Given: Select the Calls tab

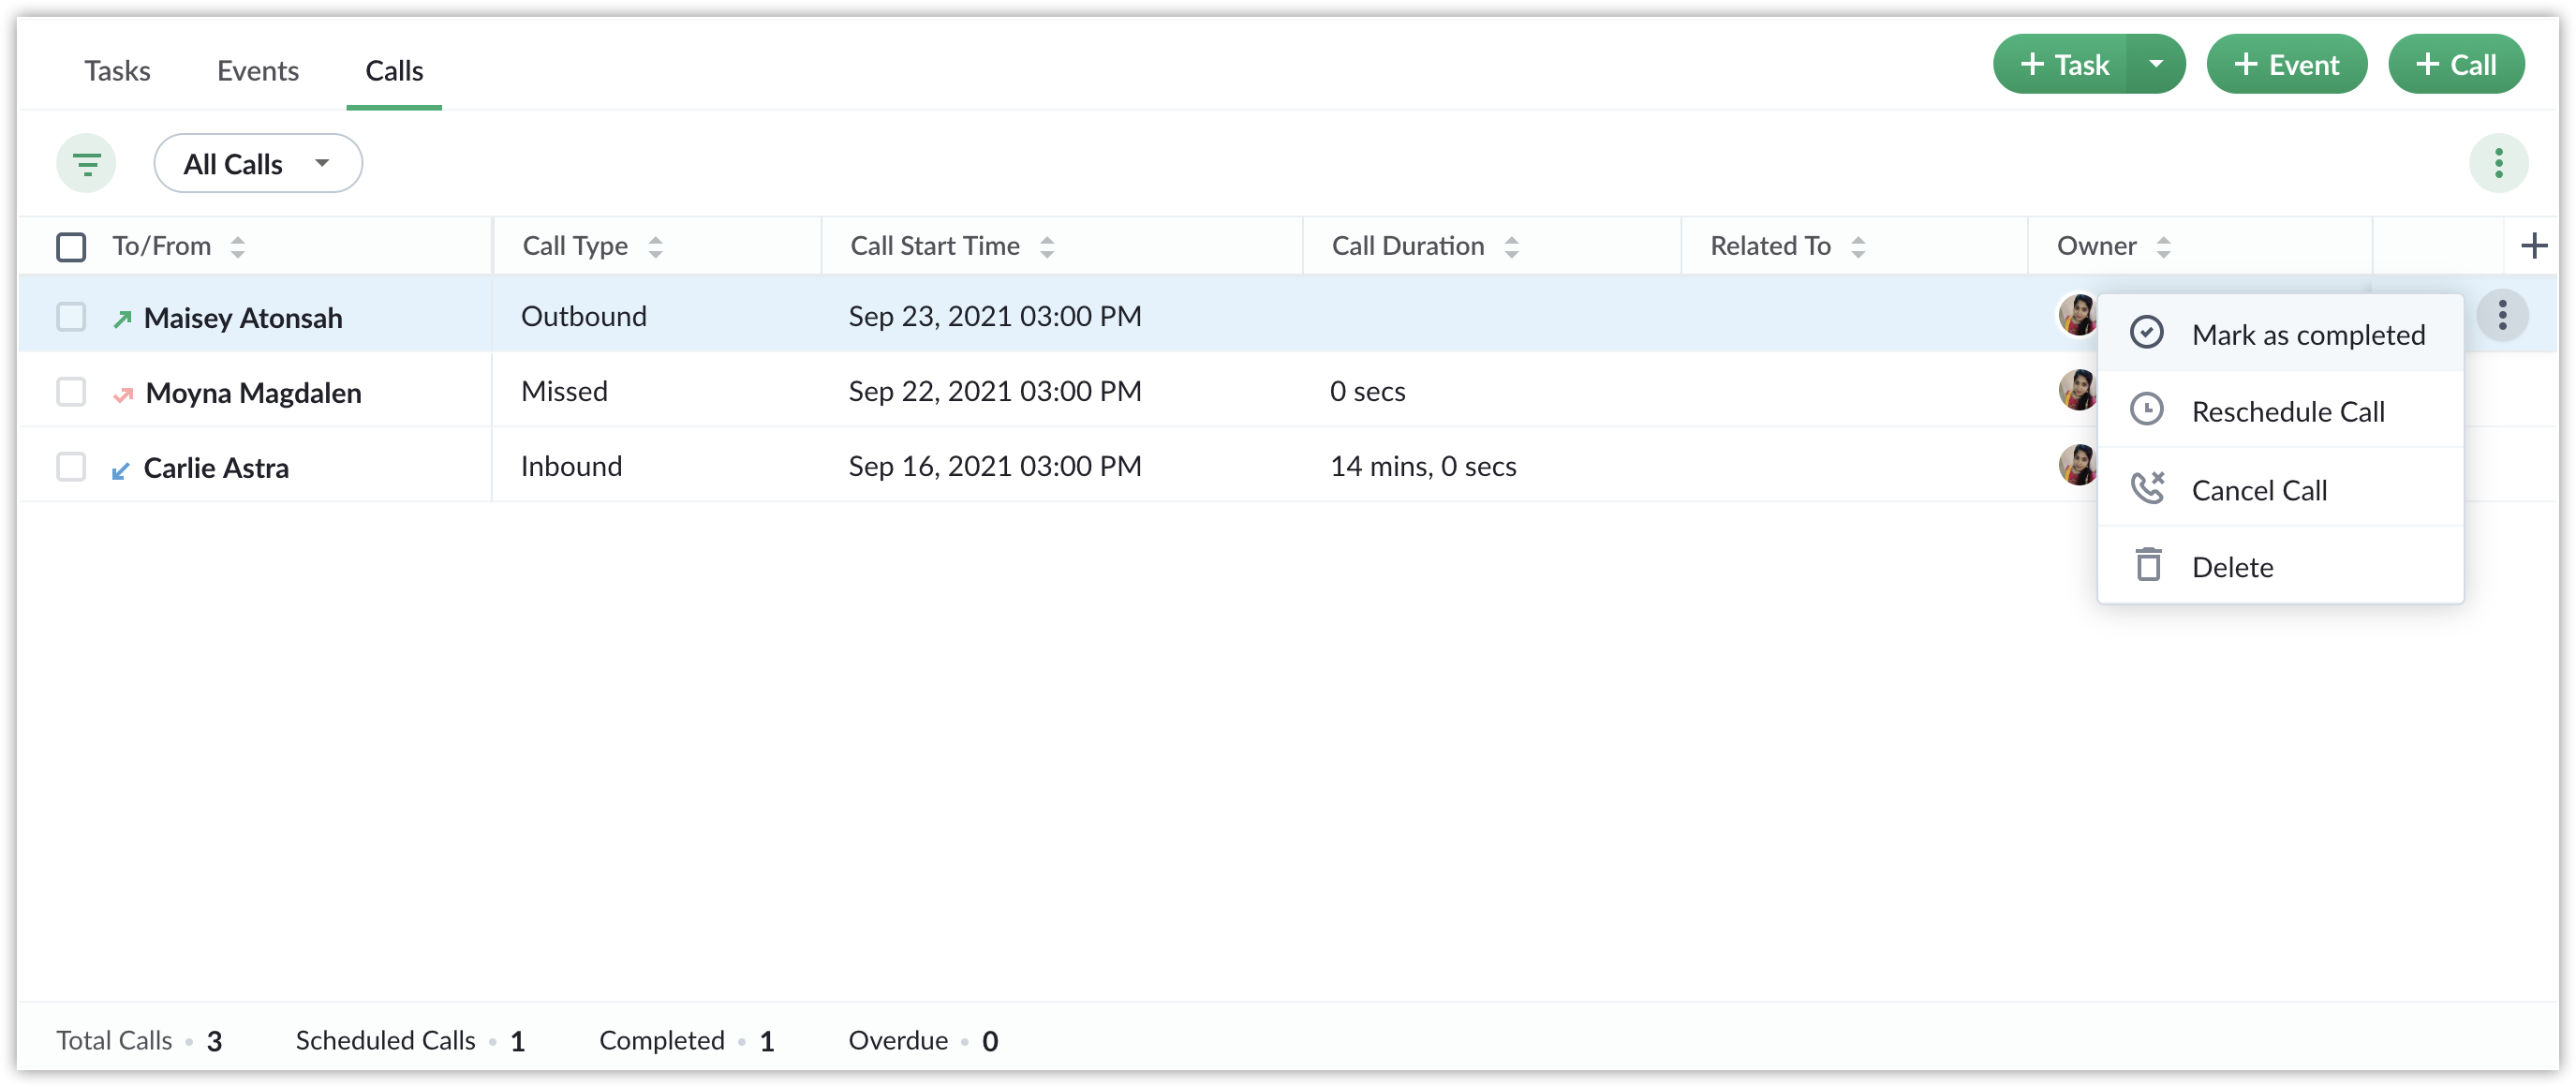Looking at the screenshot, I should click(394, 71).
